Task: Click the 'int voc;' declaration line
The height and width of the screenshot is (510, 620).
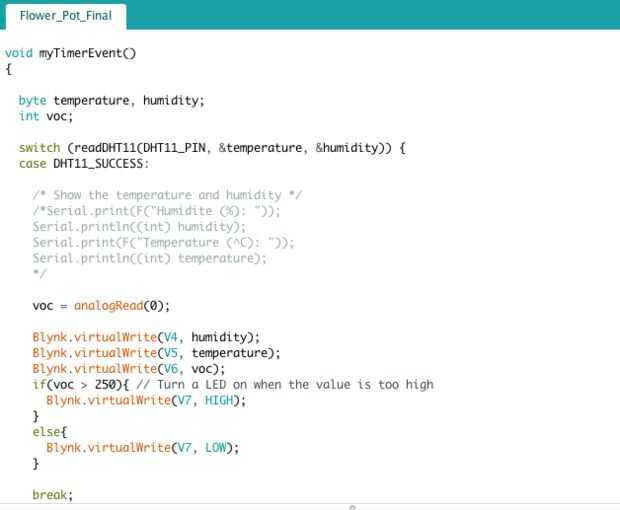Action: [46, 116]
